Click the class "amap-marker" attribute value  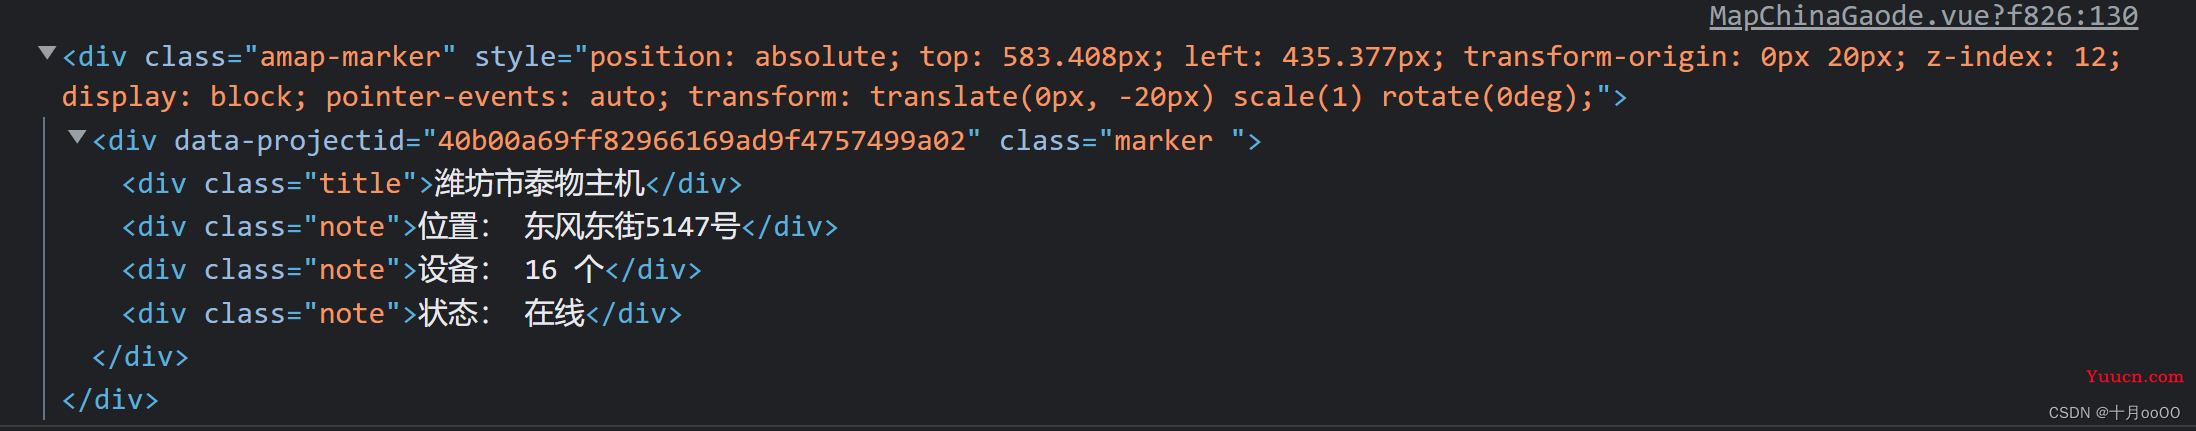coord(350,57)
